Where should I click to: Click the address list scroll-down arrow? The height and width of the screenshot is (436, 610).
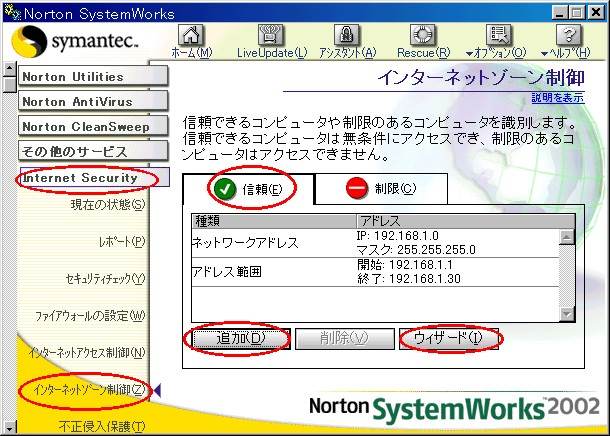click(x=567, y=313)
